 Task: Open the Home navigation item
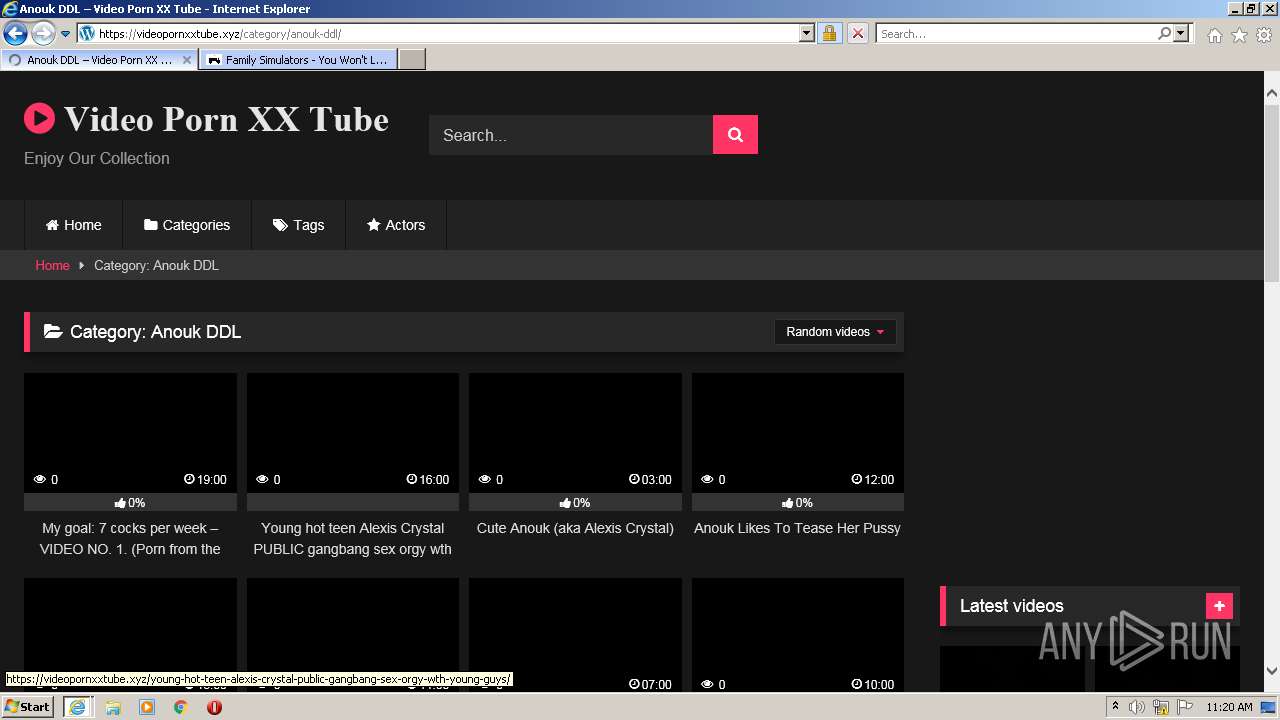pyautogui.click(x=74, y=225)
